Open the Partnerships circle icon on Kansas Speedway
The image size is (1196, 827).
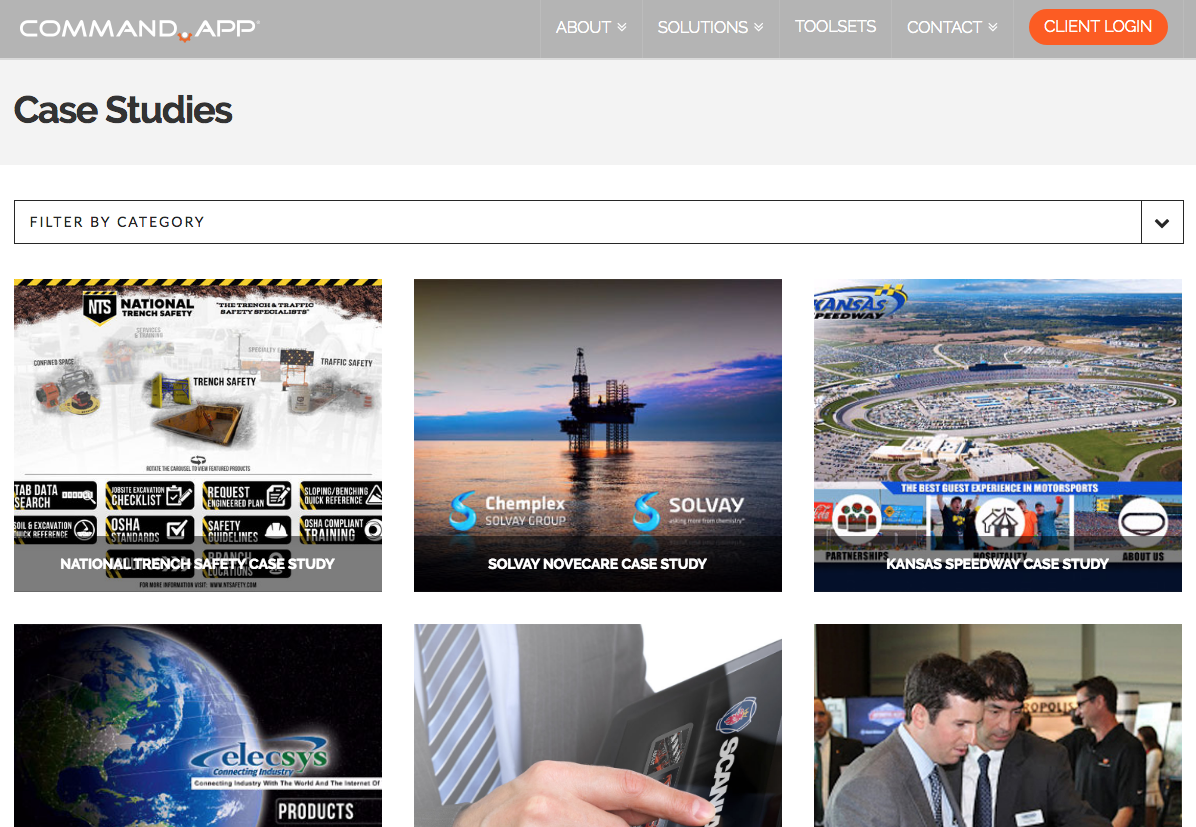pyautogui.click(x=856, y=520)
